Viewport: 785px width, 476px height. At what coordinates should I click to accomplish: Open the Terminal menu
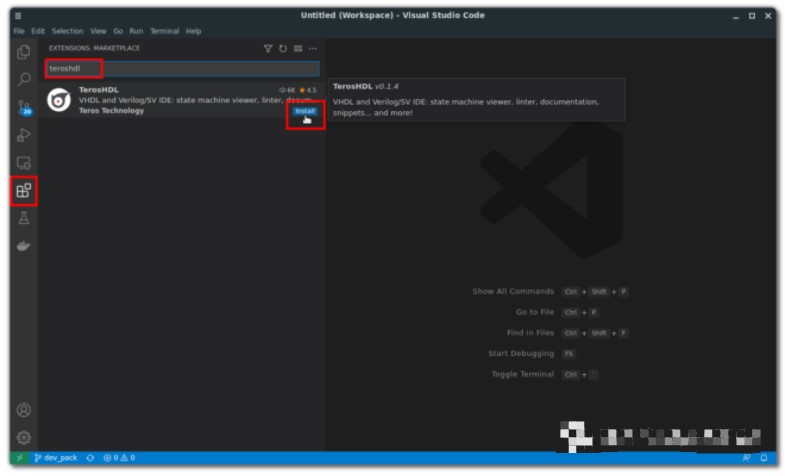pyautogui.click(x=165, y=31)
